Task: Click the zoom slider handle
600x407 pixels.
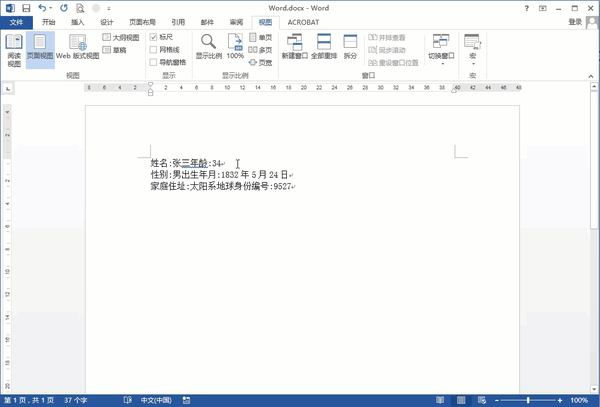Action: [528, 400]
